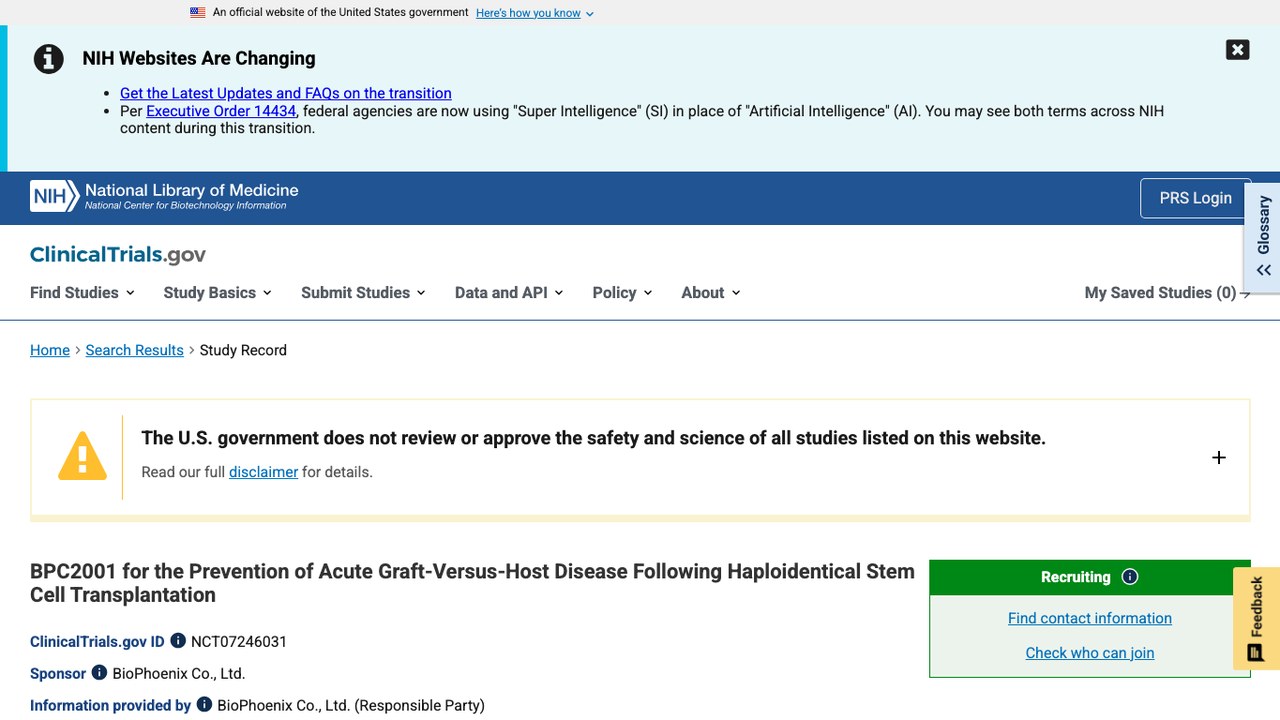
Task: Open the Find Studies menu
Action: [82, 293]
